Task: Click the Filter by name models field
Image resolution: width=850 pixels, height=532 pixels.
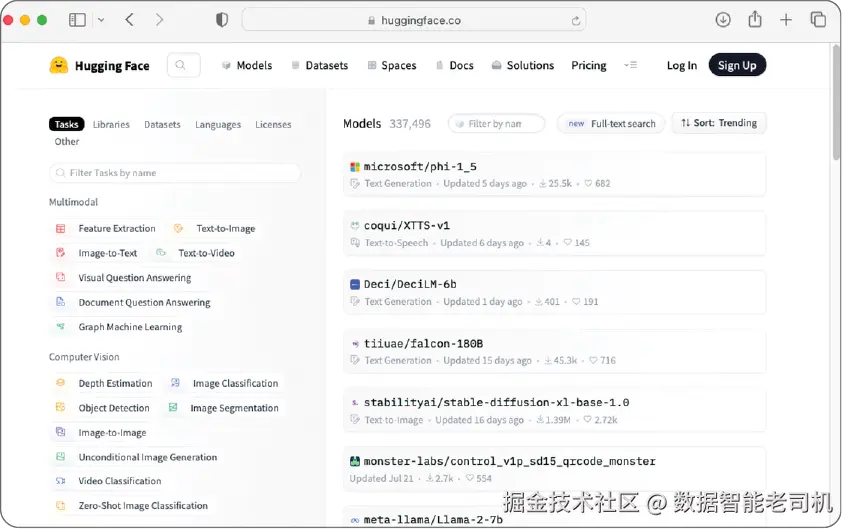Action: click(496, 124)
